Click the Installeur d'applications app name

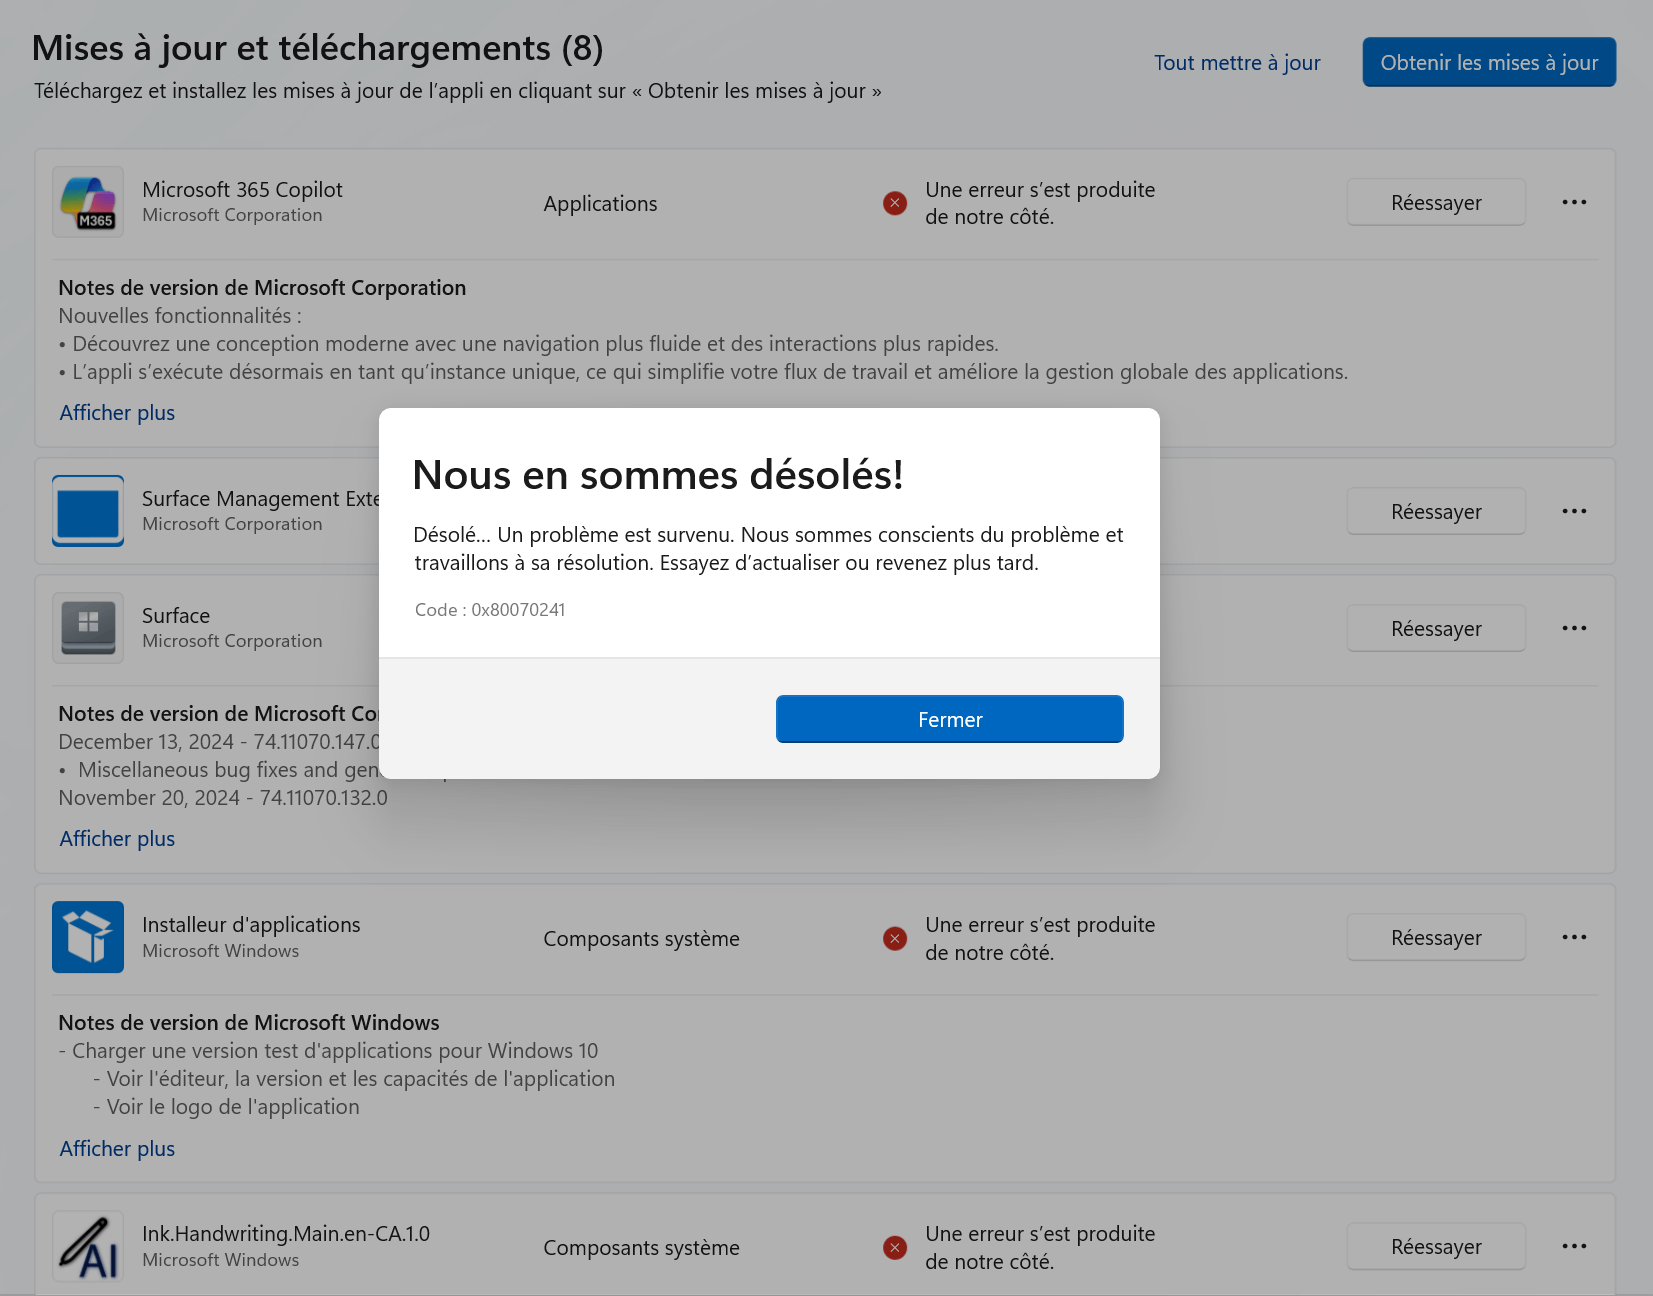click(x=251, y=925)
